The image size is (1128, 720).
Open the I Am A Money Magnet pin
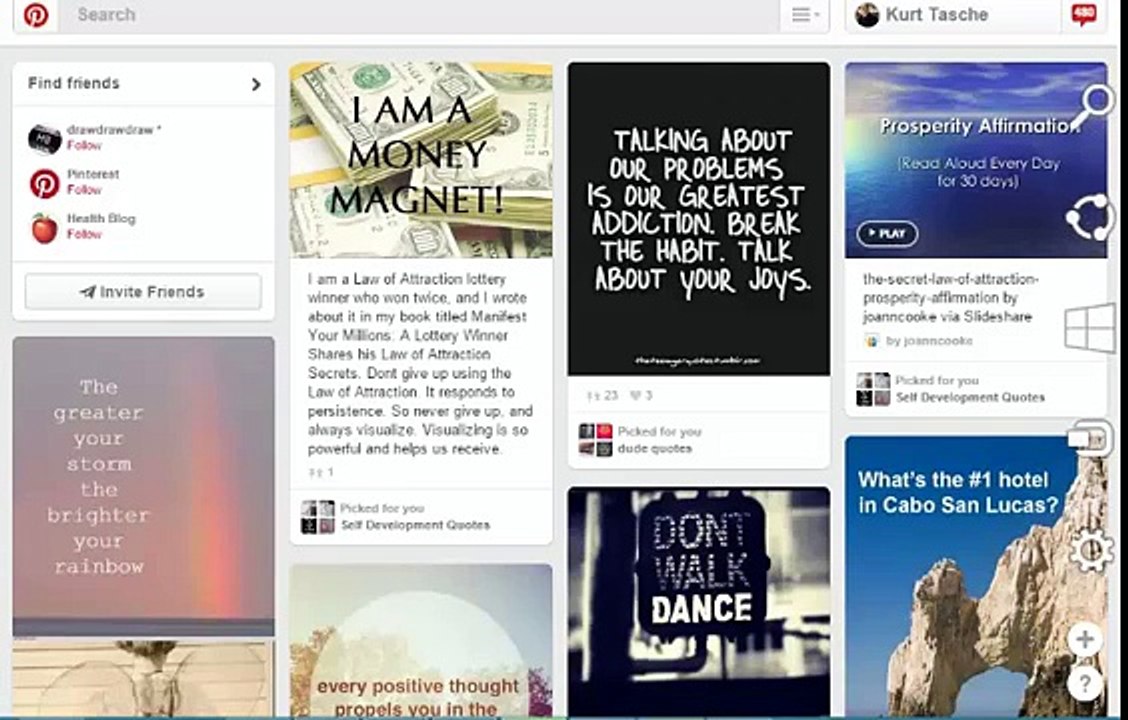421,160
